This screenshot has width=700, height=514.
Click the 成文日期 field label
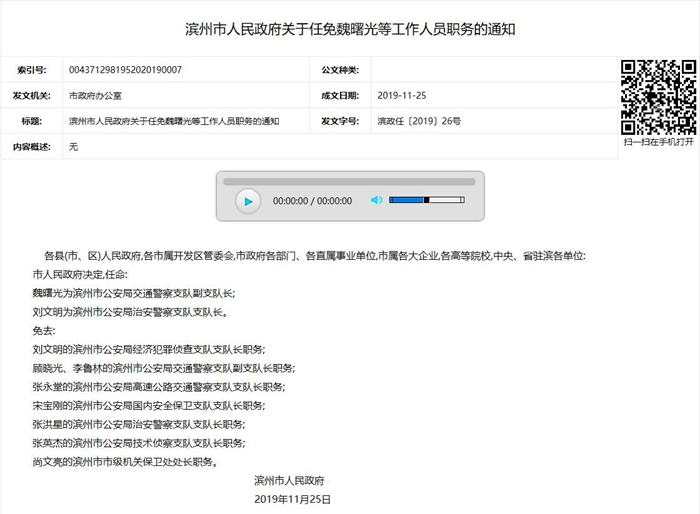point(339,96)
